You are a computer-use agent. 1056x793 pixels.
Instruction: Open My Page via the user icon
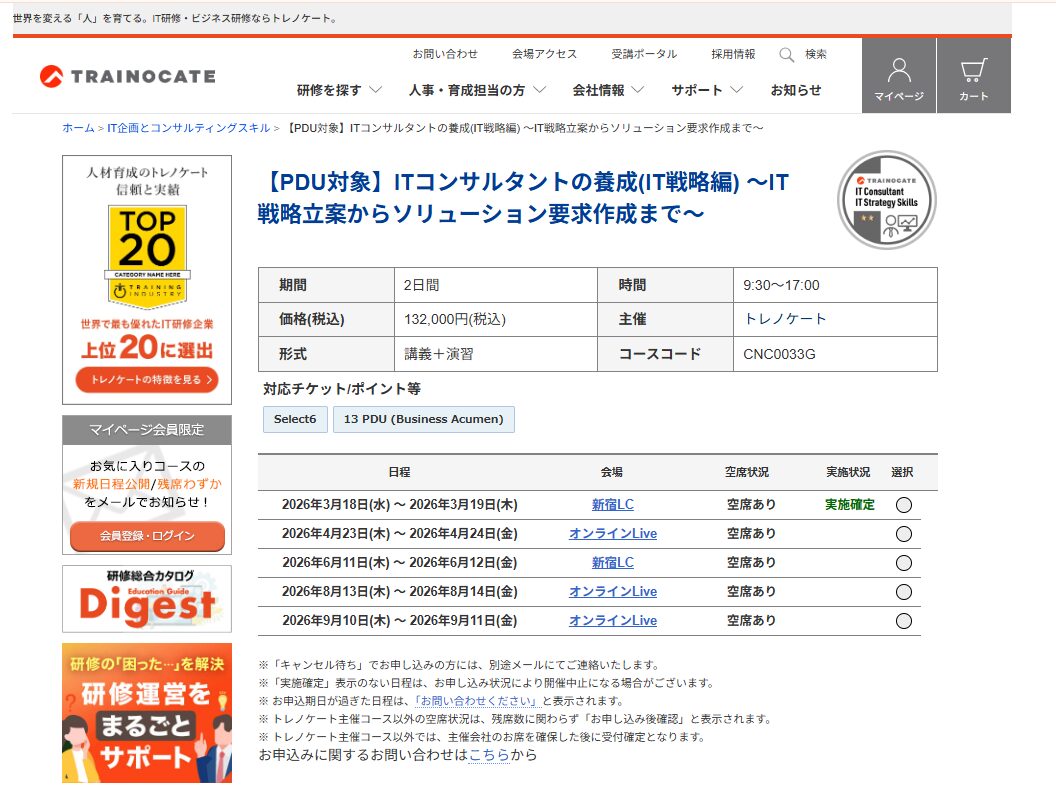pos(898,72)
